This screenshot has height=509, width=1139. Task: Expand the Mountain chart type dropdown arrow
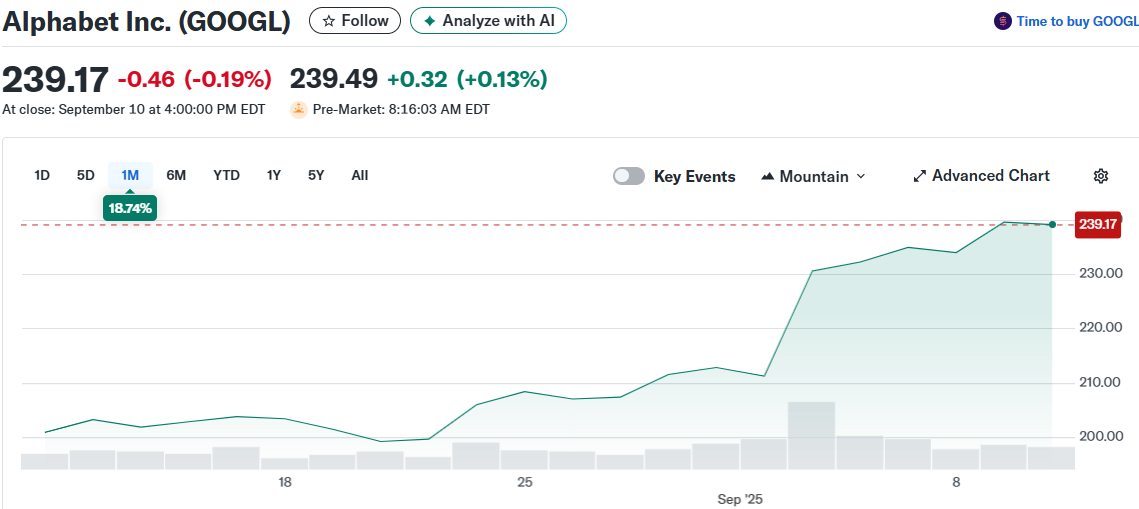click(x=861, y=176)
